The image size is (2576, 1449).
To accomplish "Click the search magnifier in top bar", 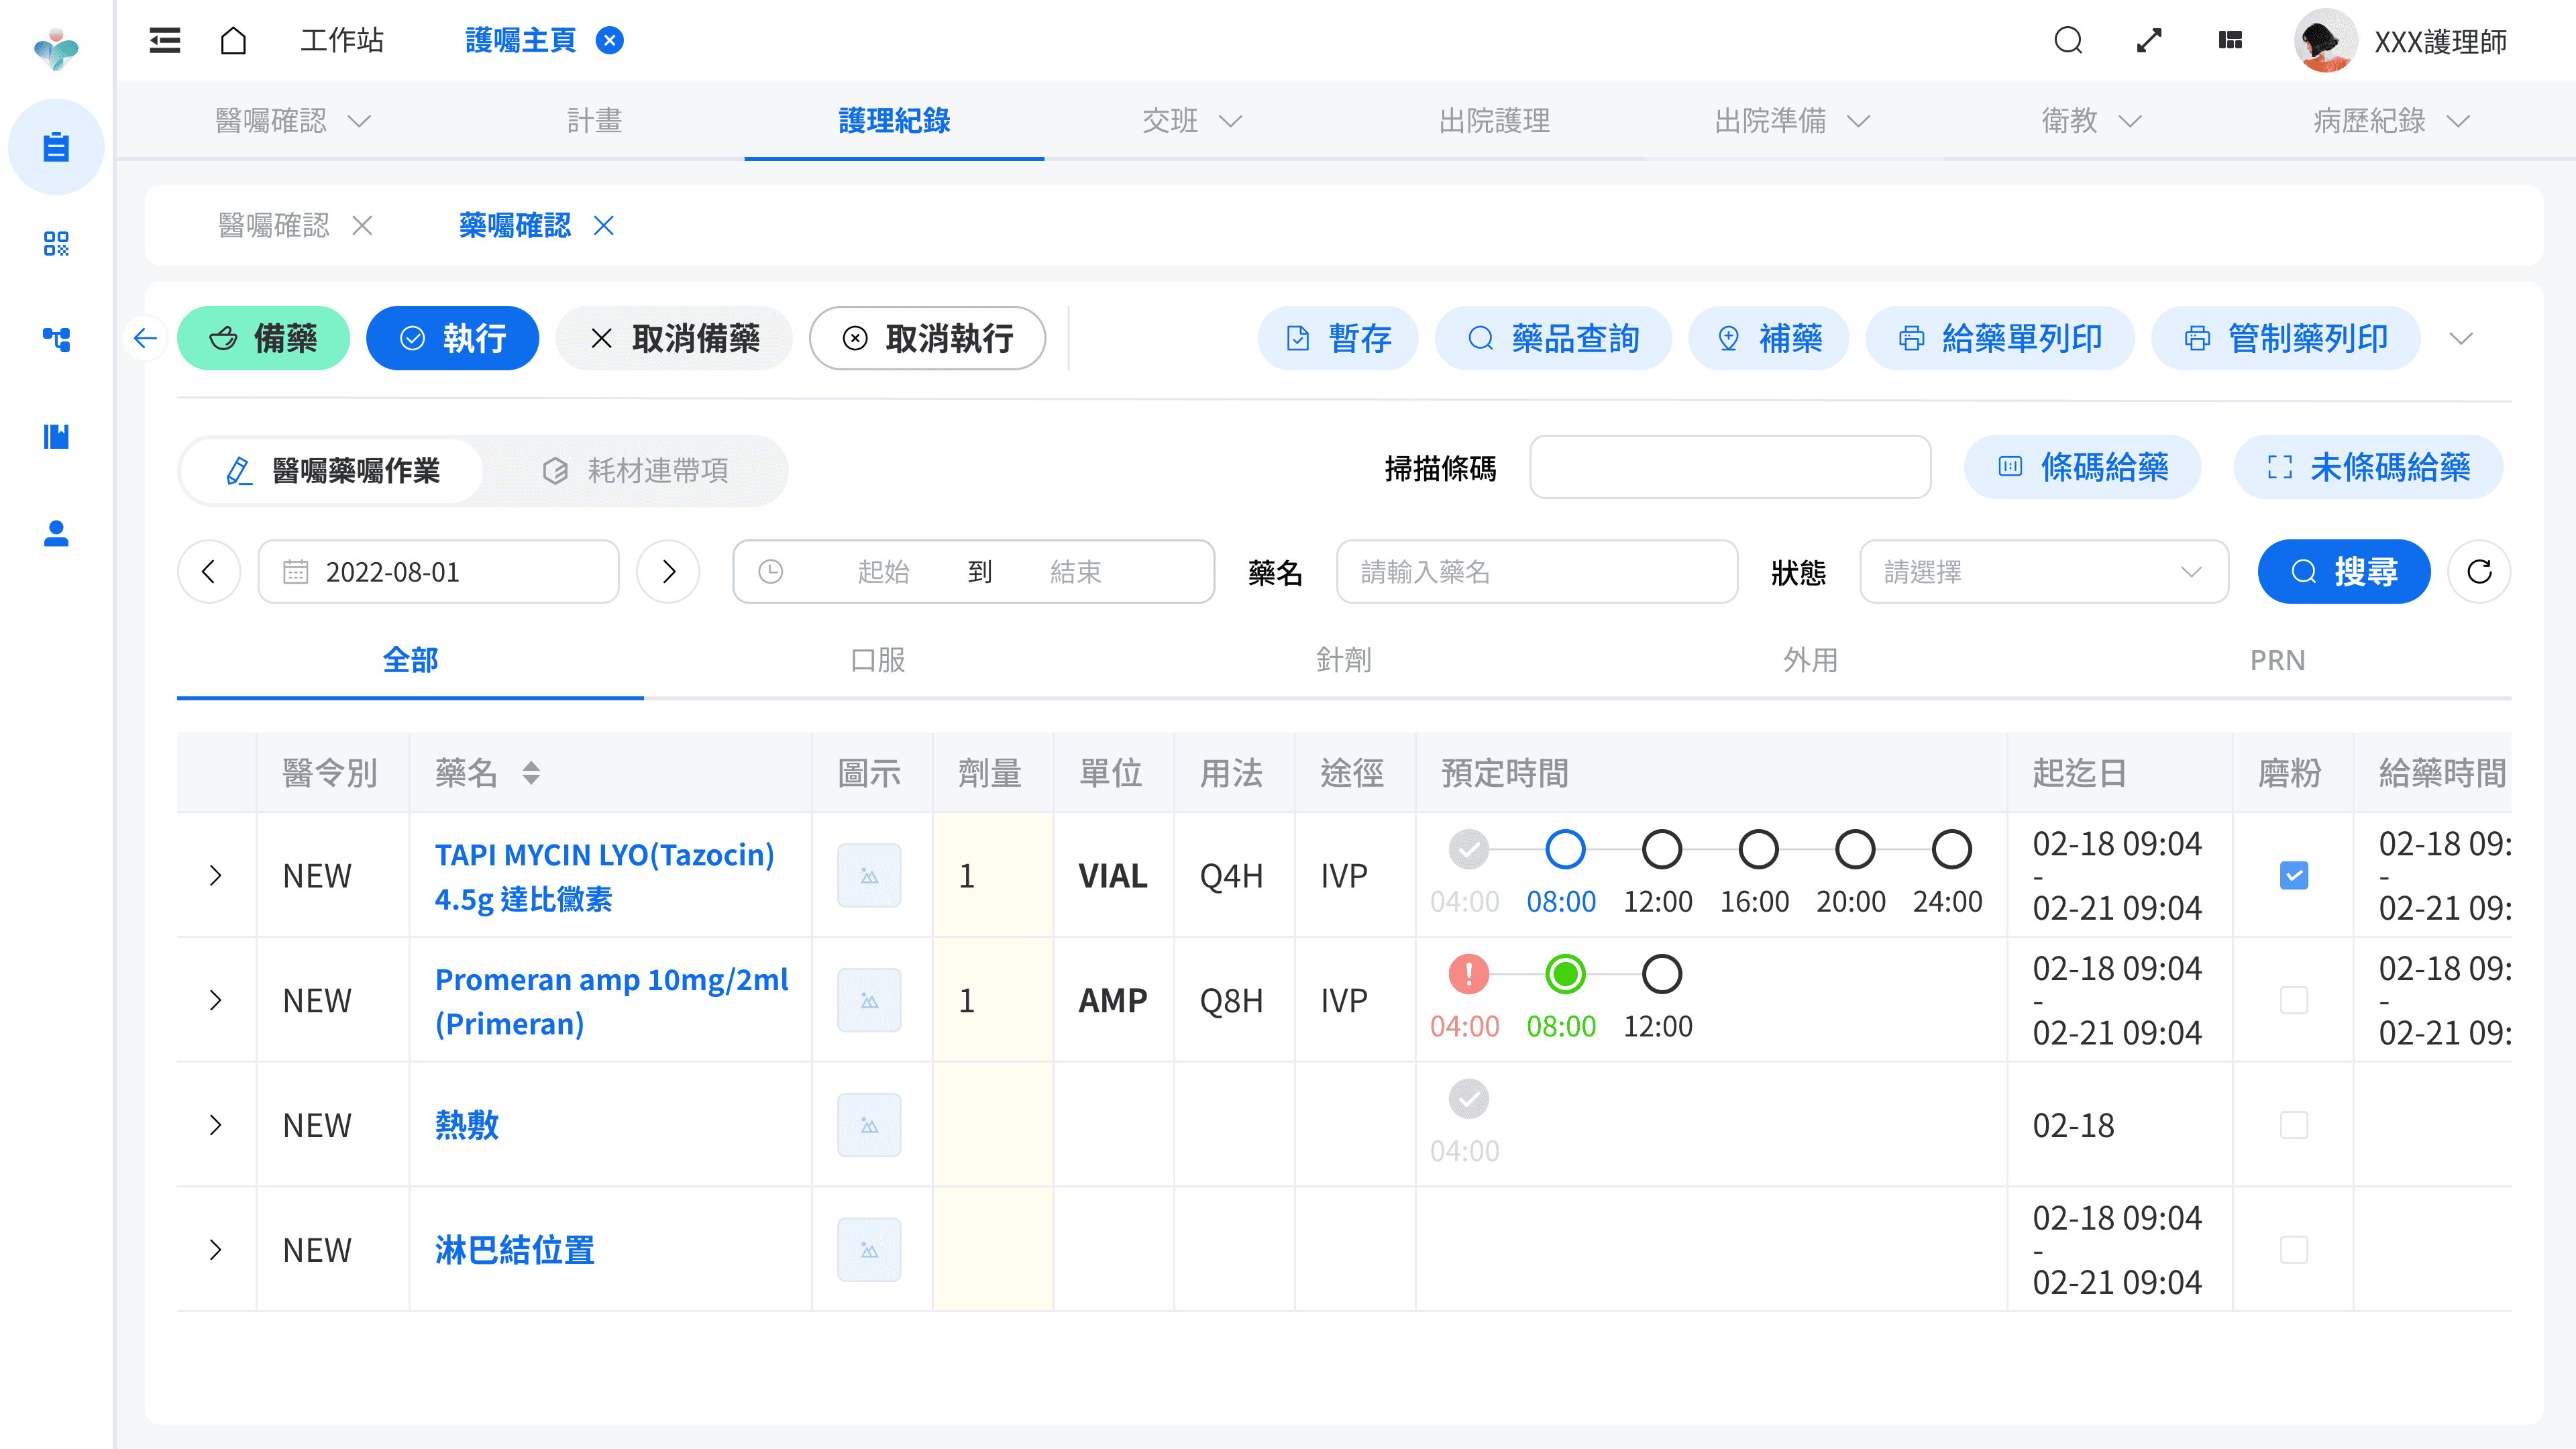I will (2068, 40).
